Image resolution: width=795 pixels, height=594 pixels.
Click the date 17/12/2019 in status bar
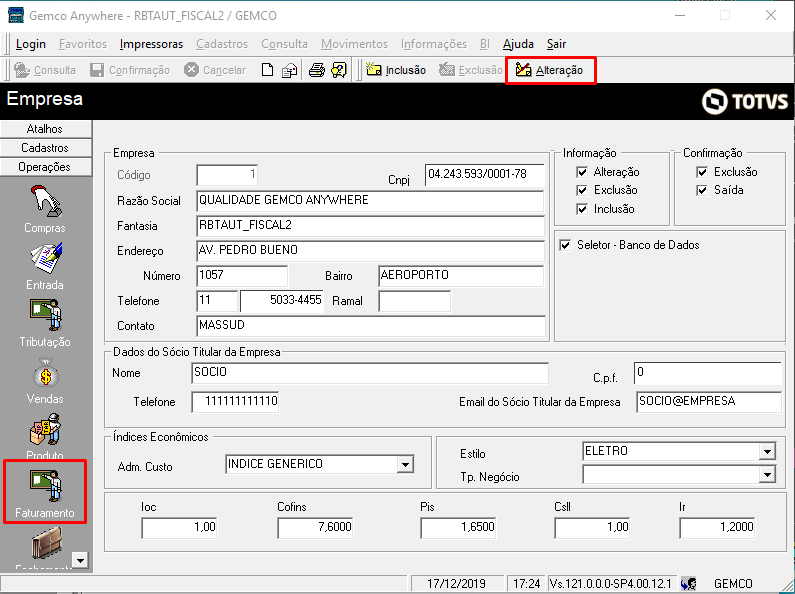[x=456, y=584]
